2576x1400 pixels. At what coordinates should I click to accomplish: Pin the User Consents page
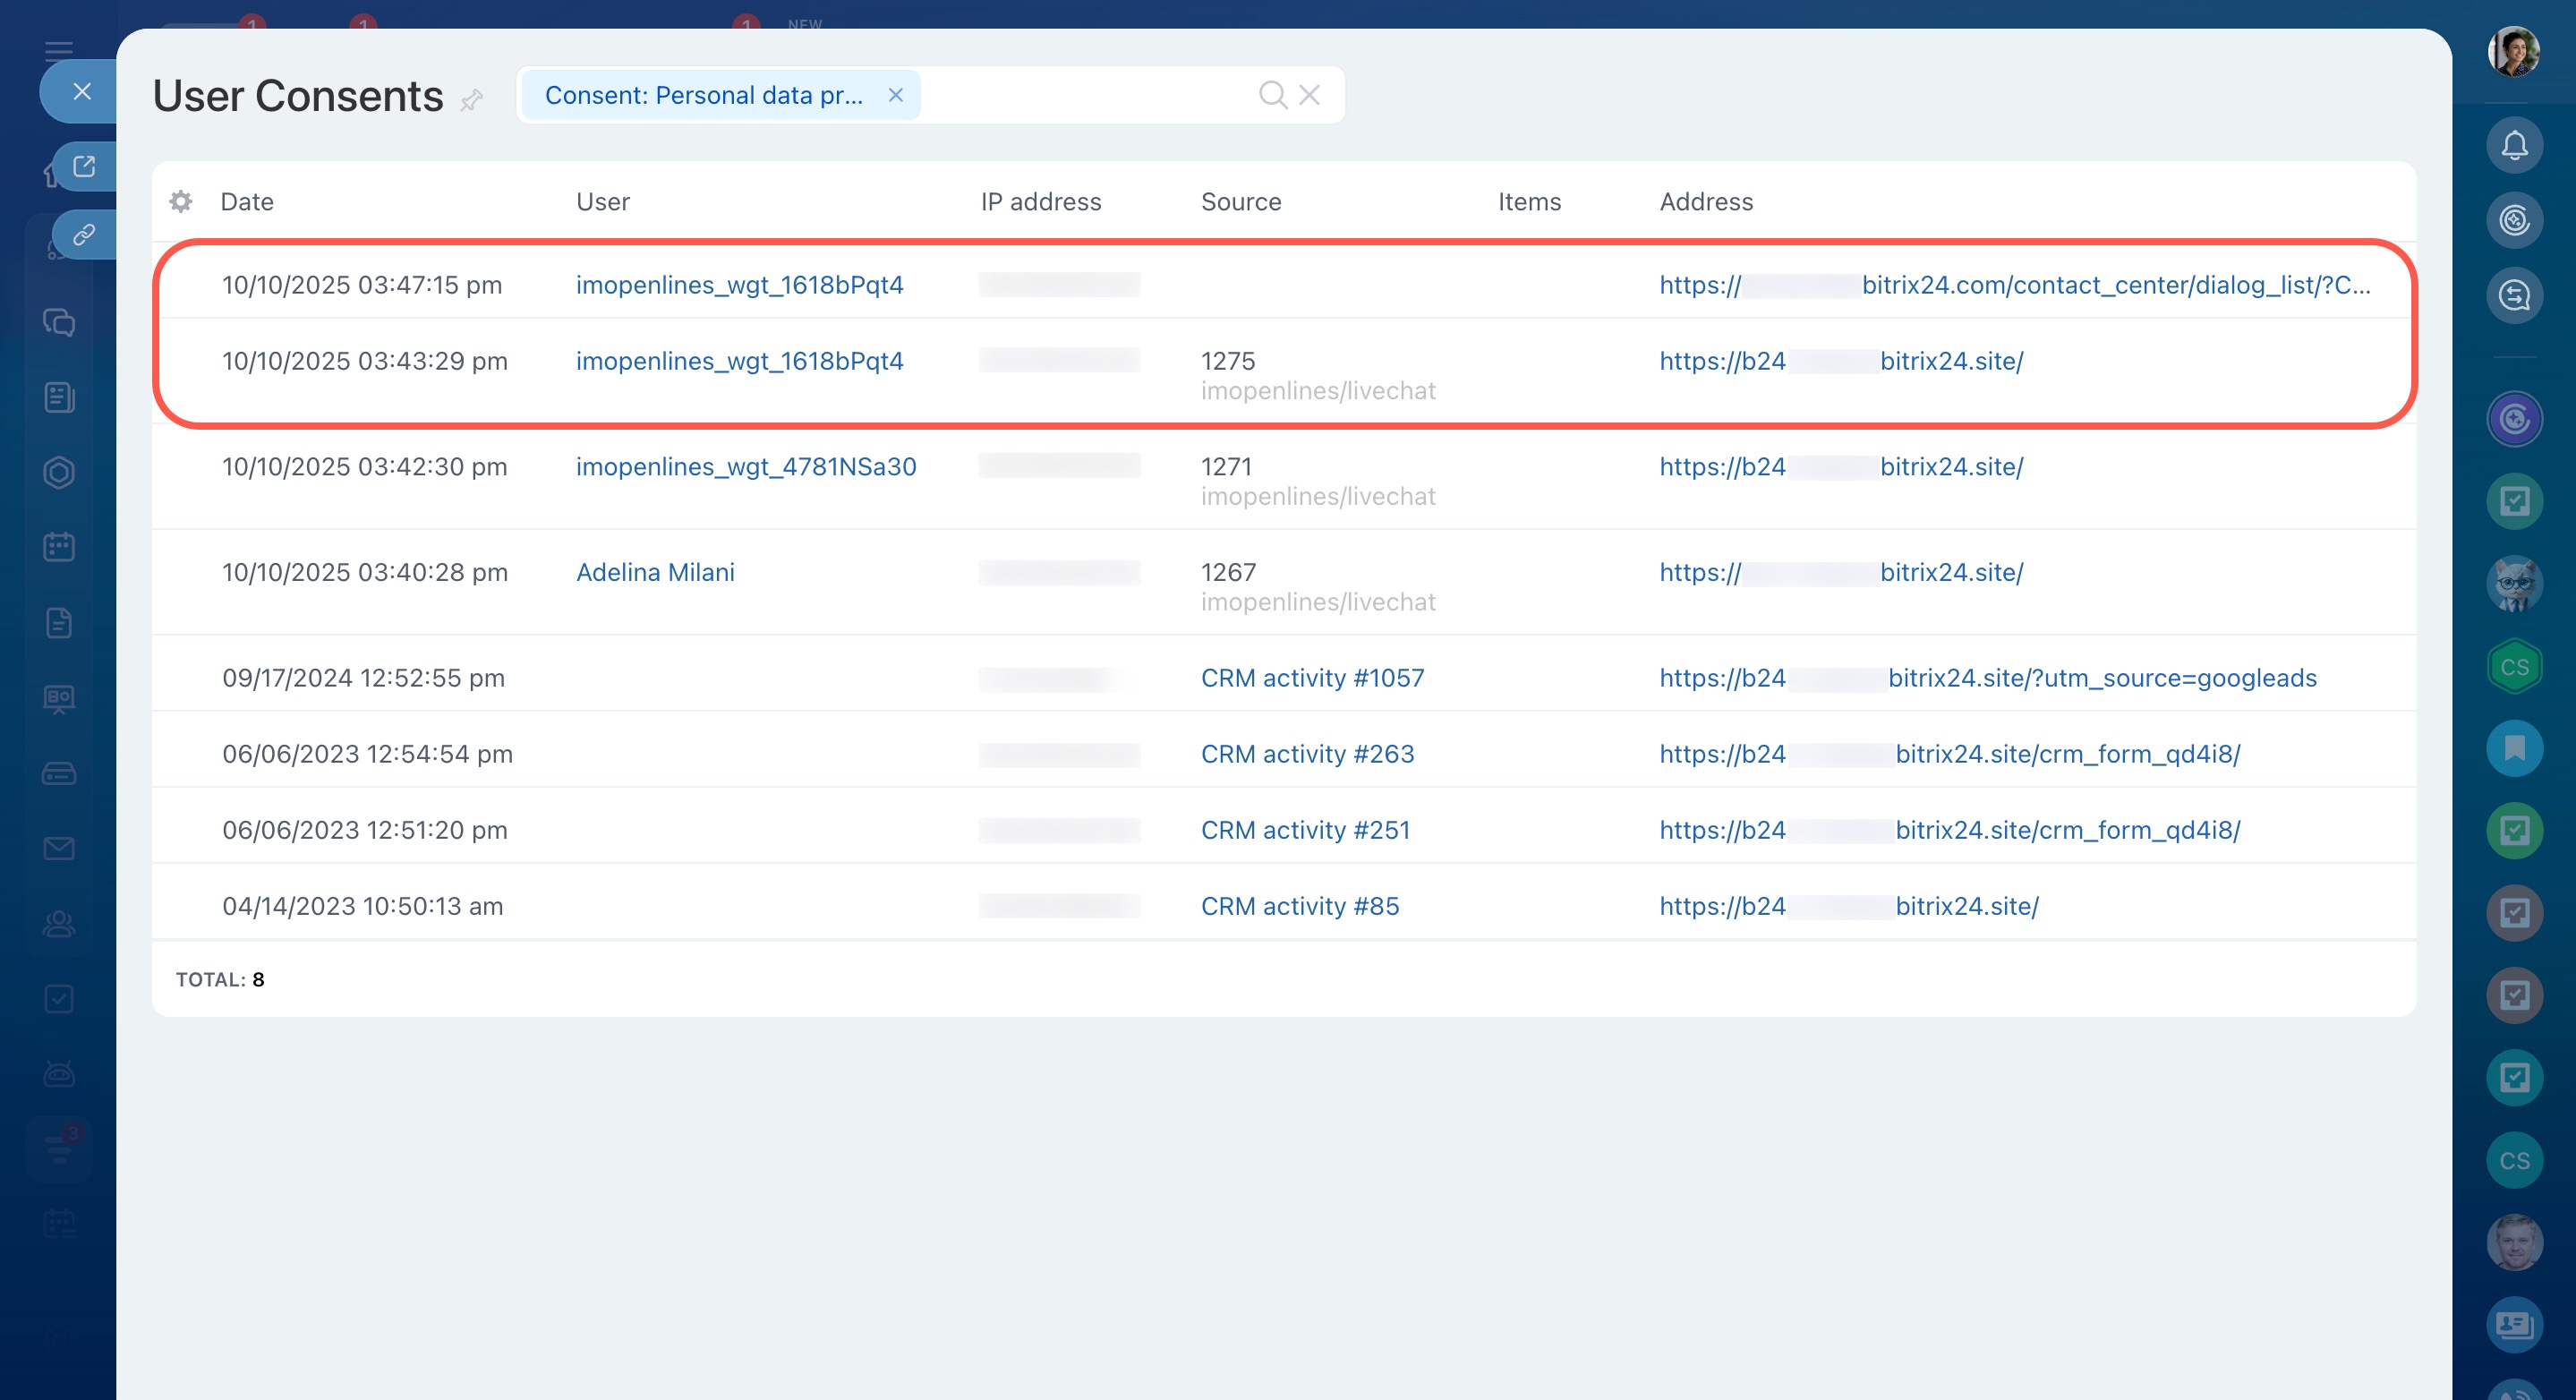point(472,99)
